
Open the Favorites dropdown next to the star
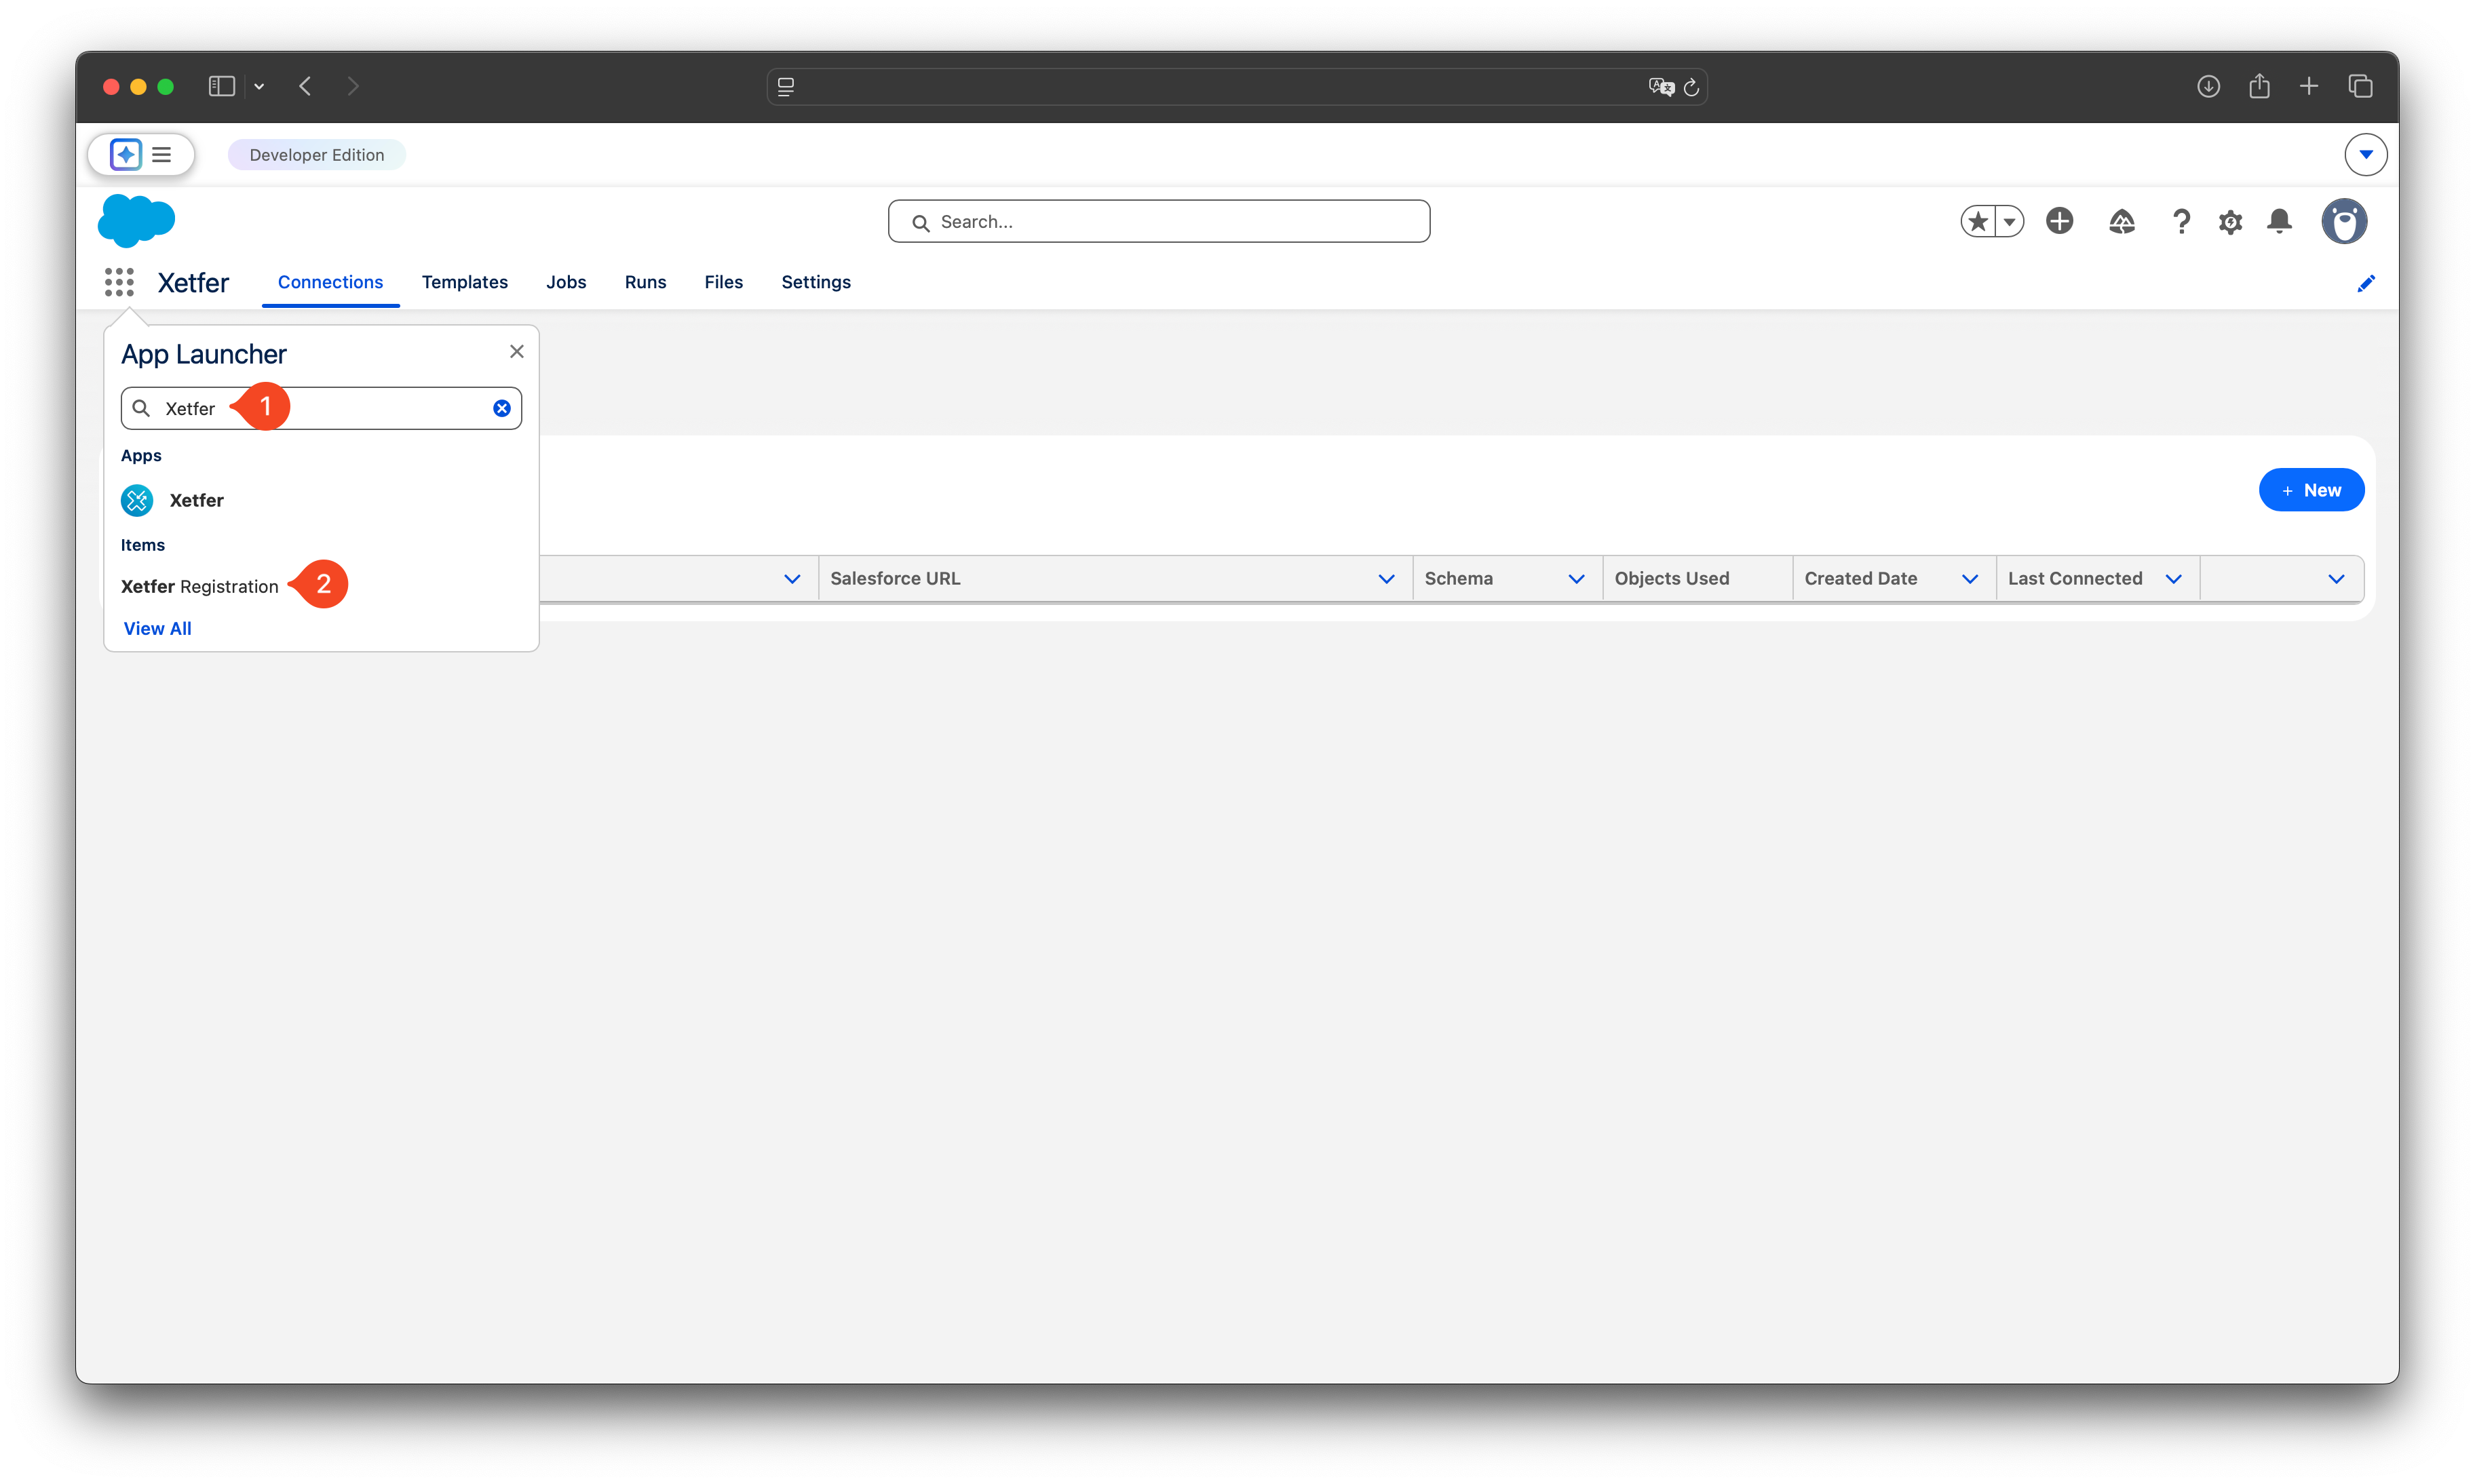[x=2010, y=221]
